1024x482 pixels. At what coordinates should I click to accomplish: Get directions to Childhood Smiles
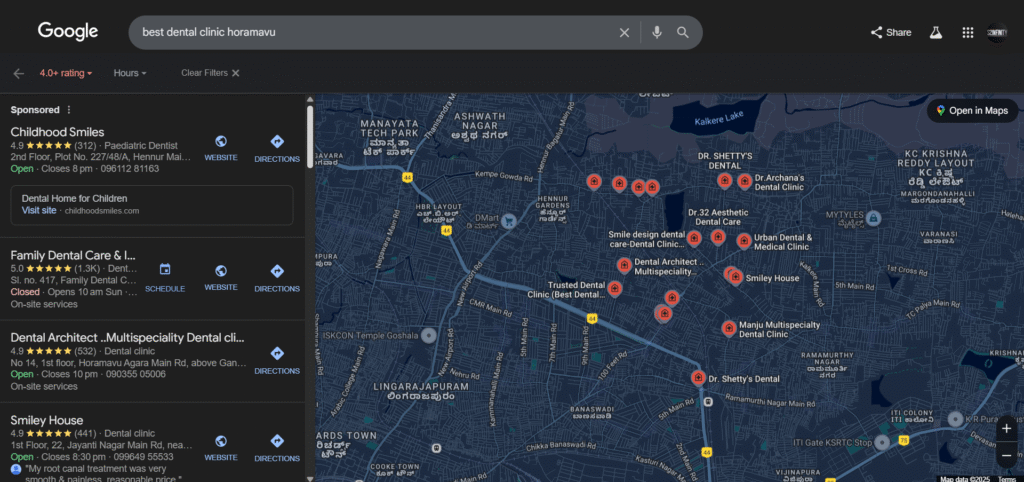click(x=277, y=147)
